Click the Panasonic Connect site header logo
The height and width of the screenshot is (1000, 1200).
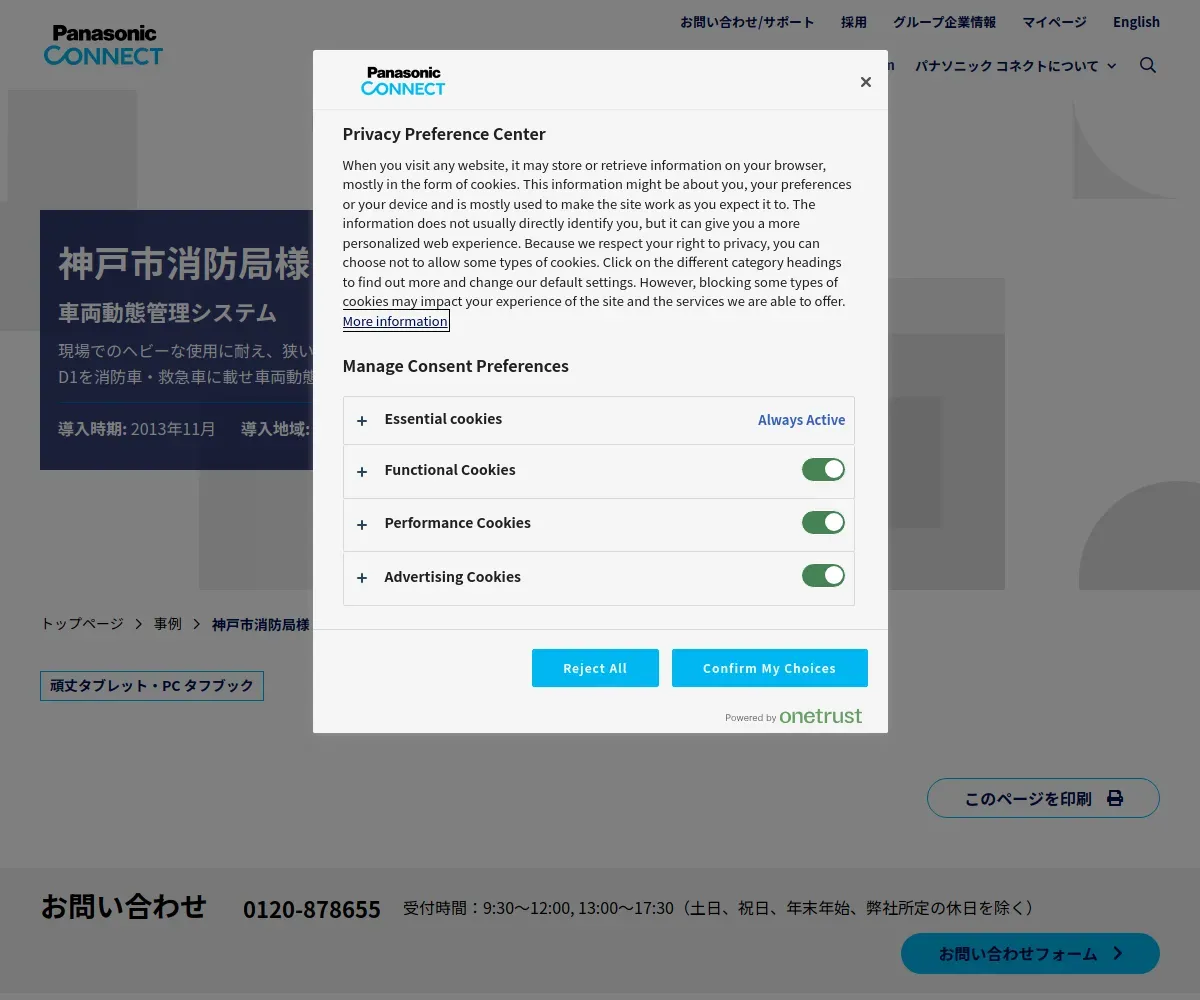click(103, 46)
